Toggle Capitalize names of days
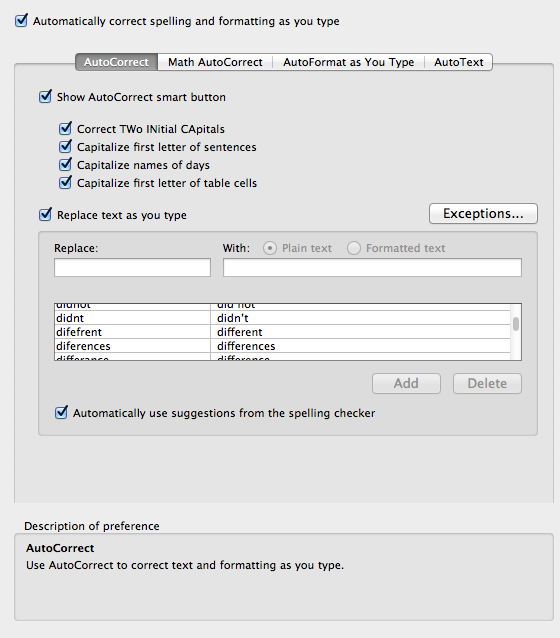Viewport: 560px width, 638px height. click(65, 164)
